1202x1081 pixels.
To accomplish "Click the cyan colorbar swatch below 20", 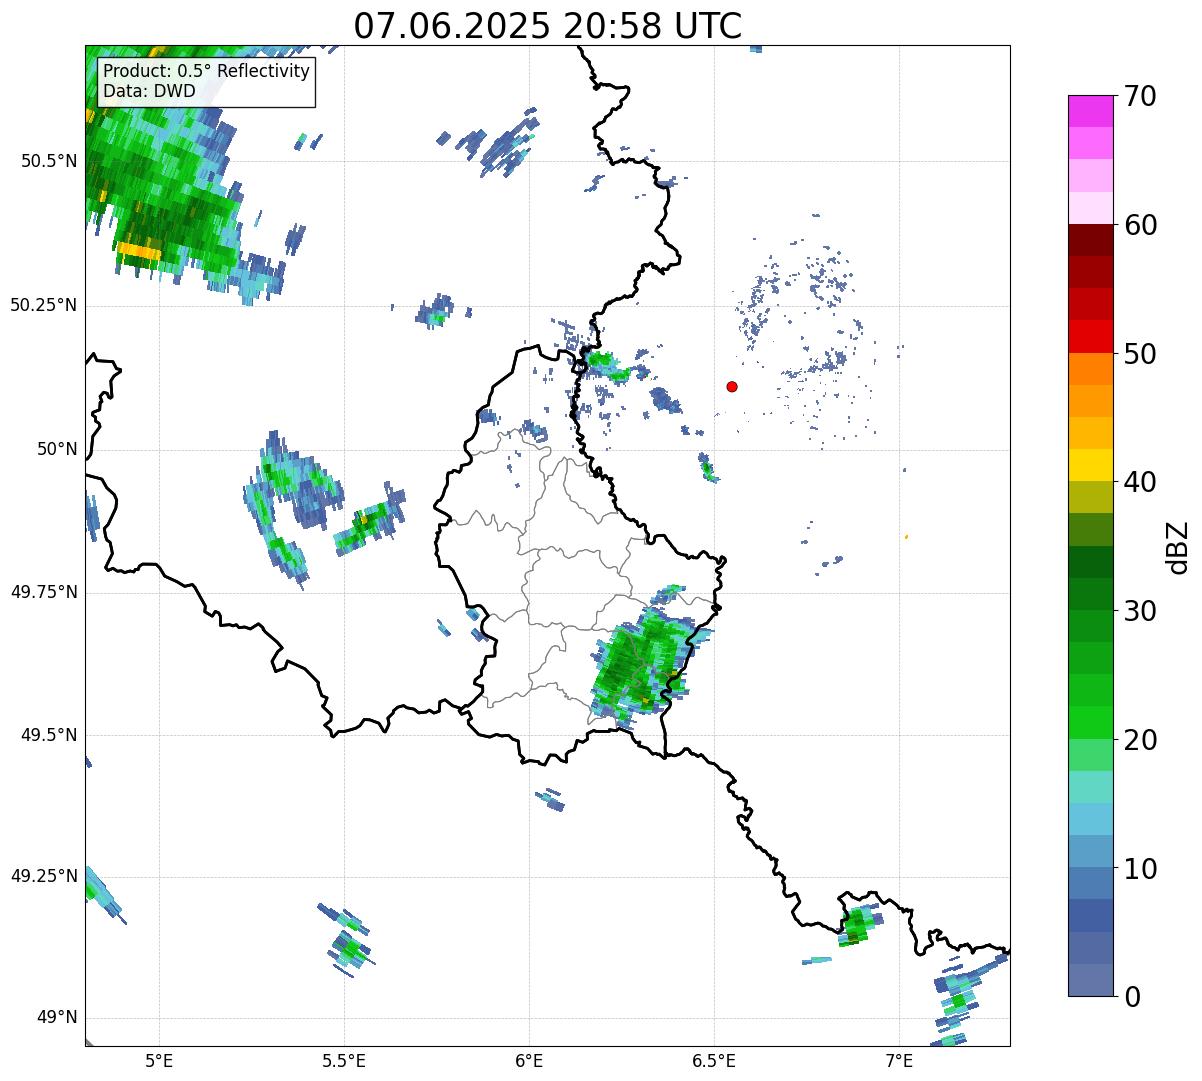I will [1091, 787].
